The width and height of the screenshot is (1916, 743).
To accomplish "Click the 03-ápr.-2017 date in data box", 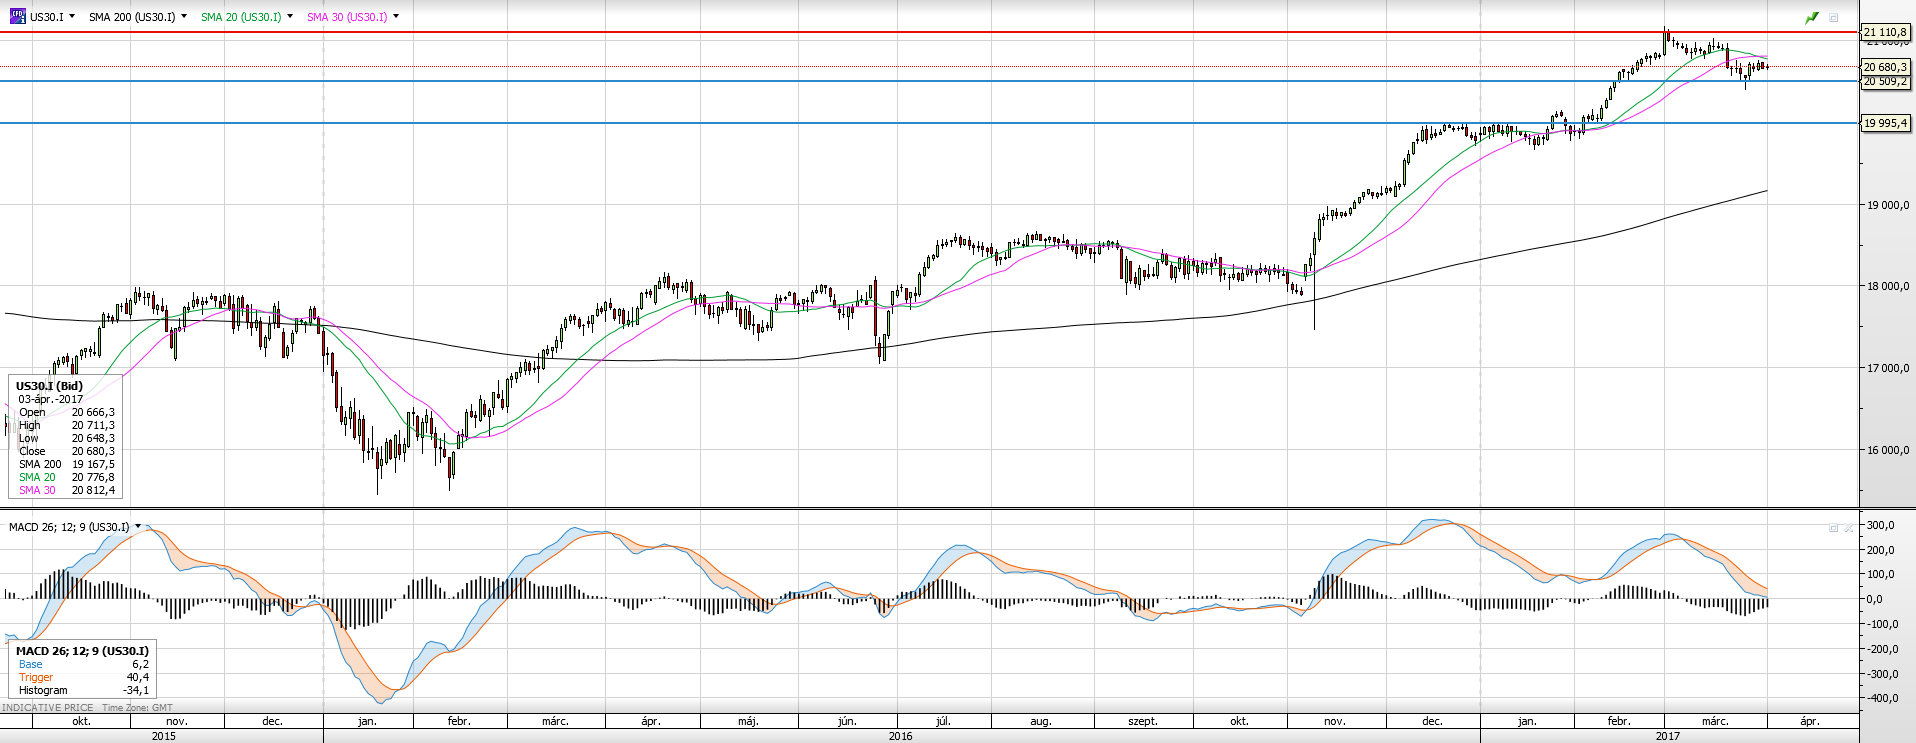I will click(x=51, y=399).
